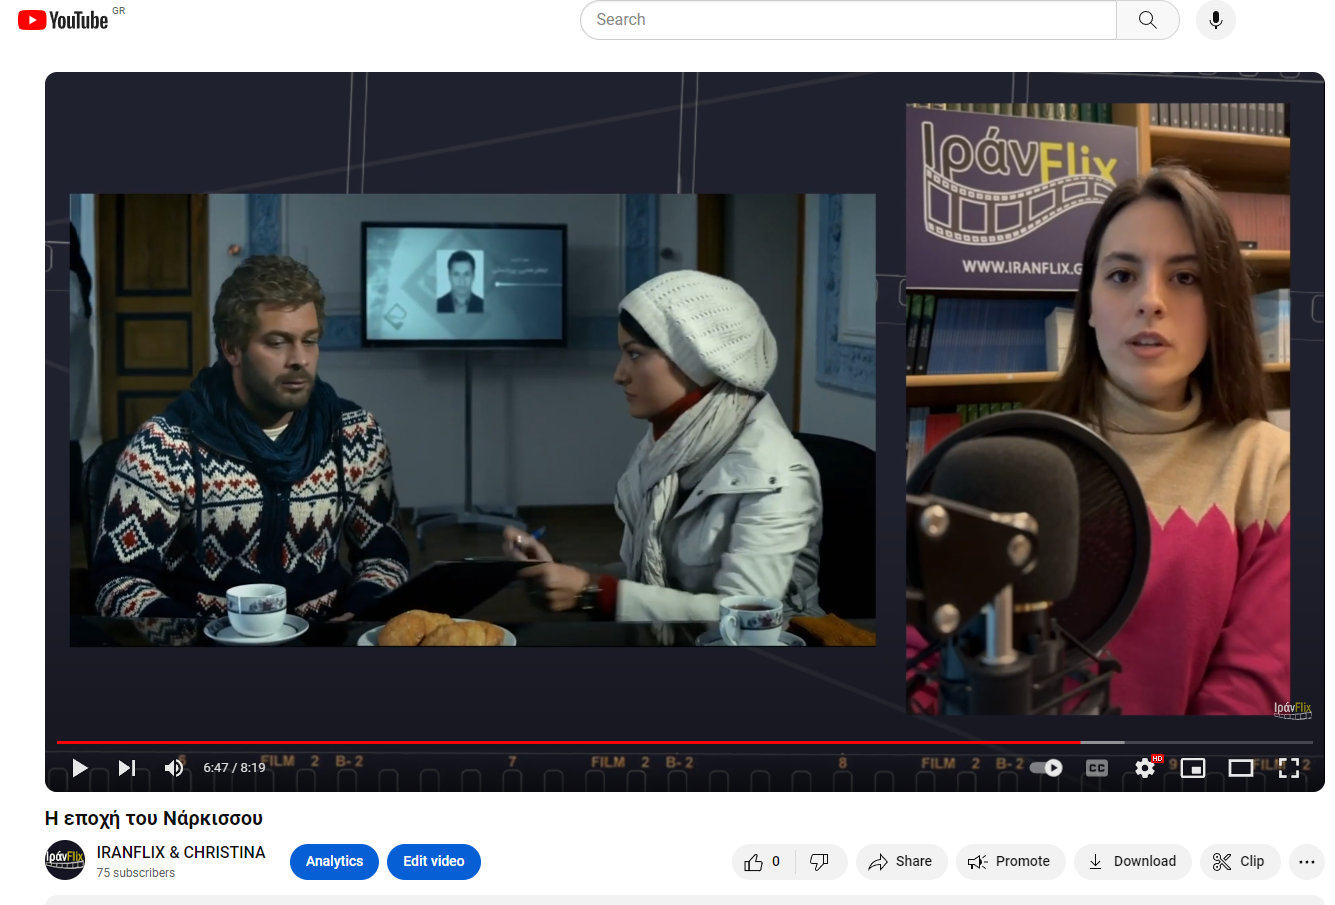Switch to miniplayer mode

tap(1193, 768)
